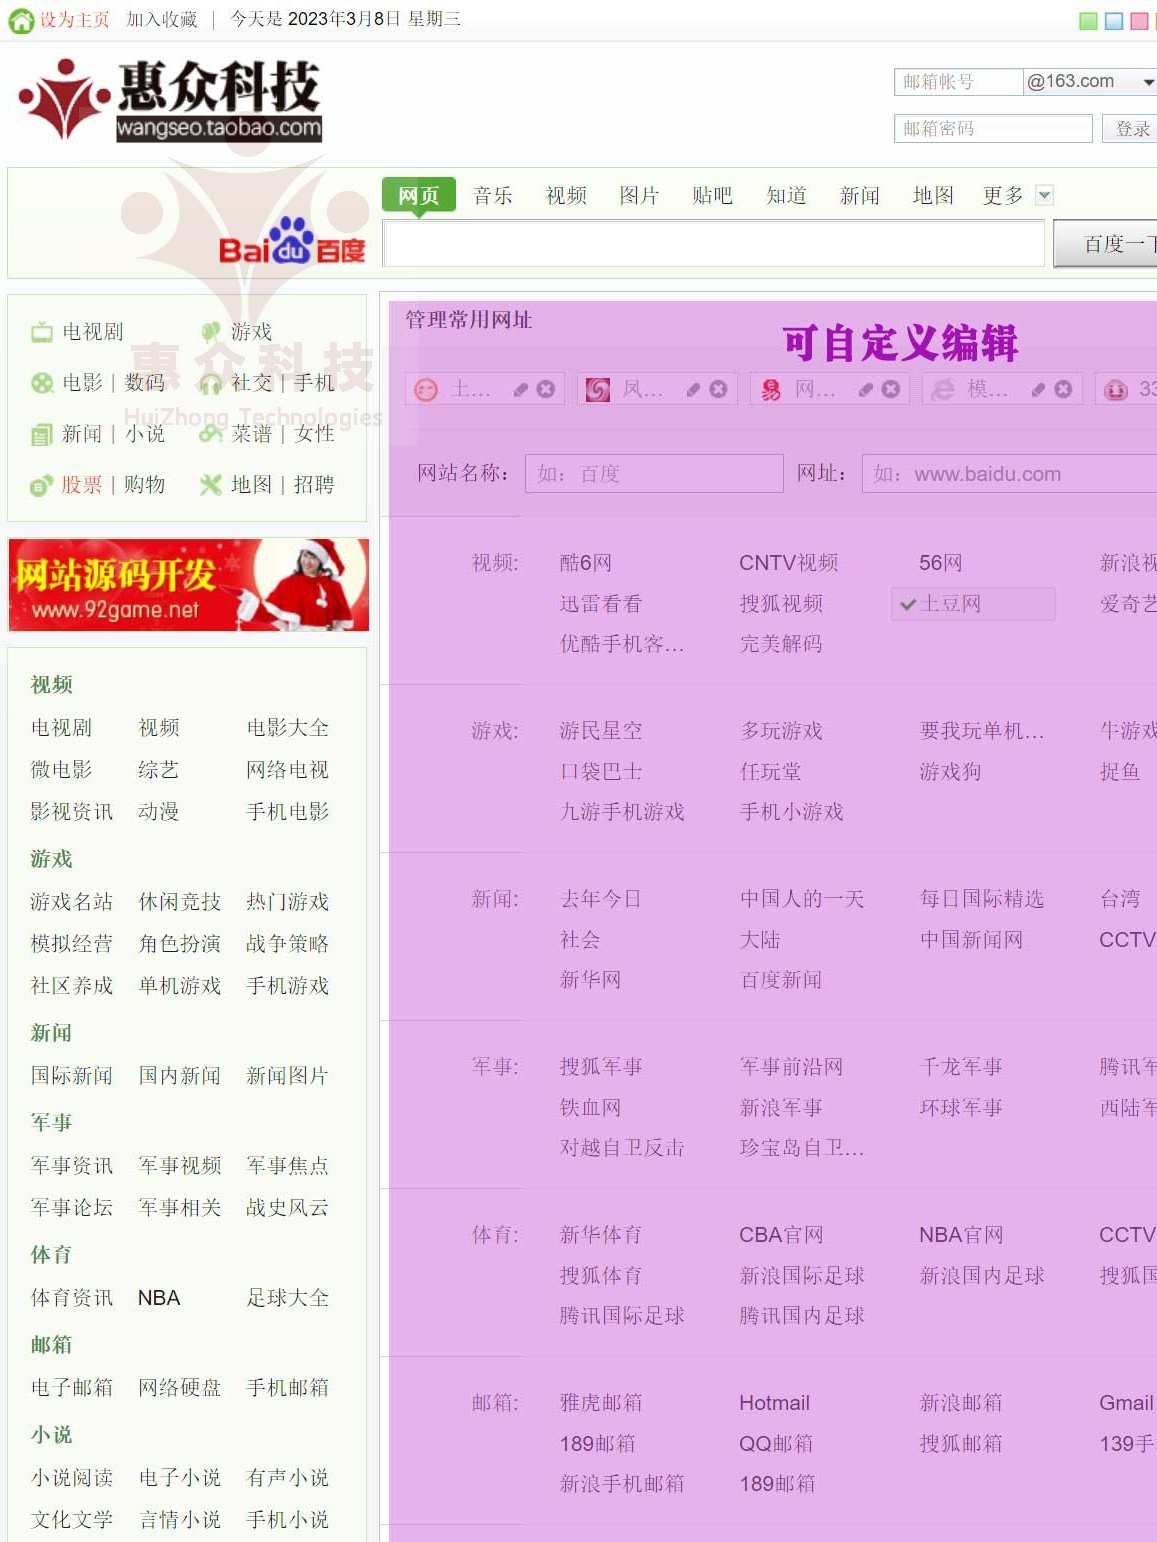Switch to the 地图 search tab
This screenshot has width=1157, height=1542.
coord(933,195)
